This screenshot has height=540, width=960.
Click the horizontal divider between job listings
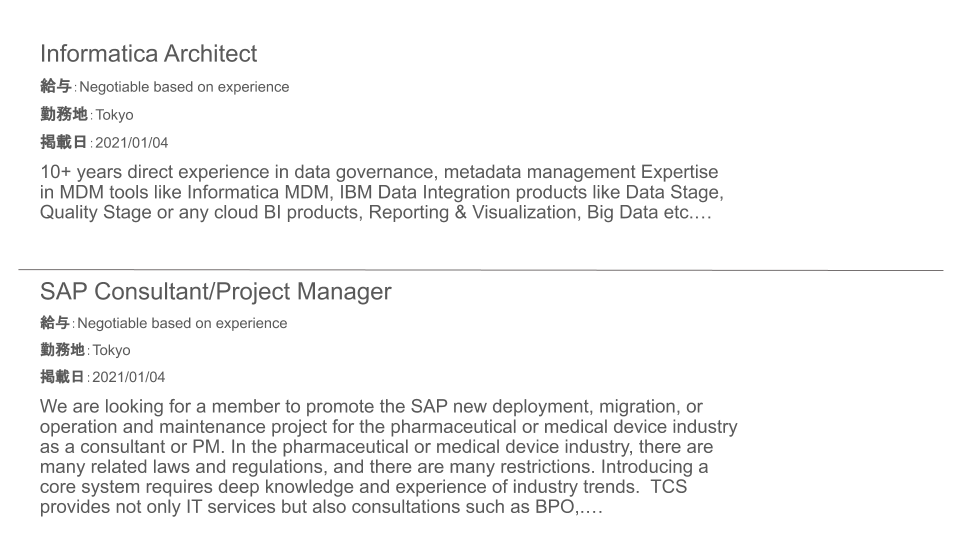[x=481, y=269]
